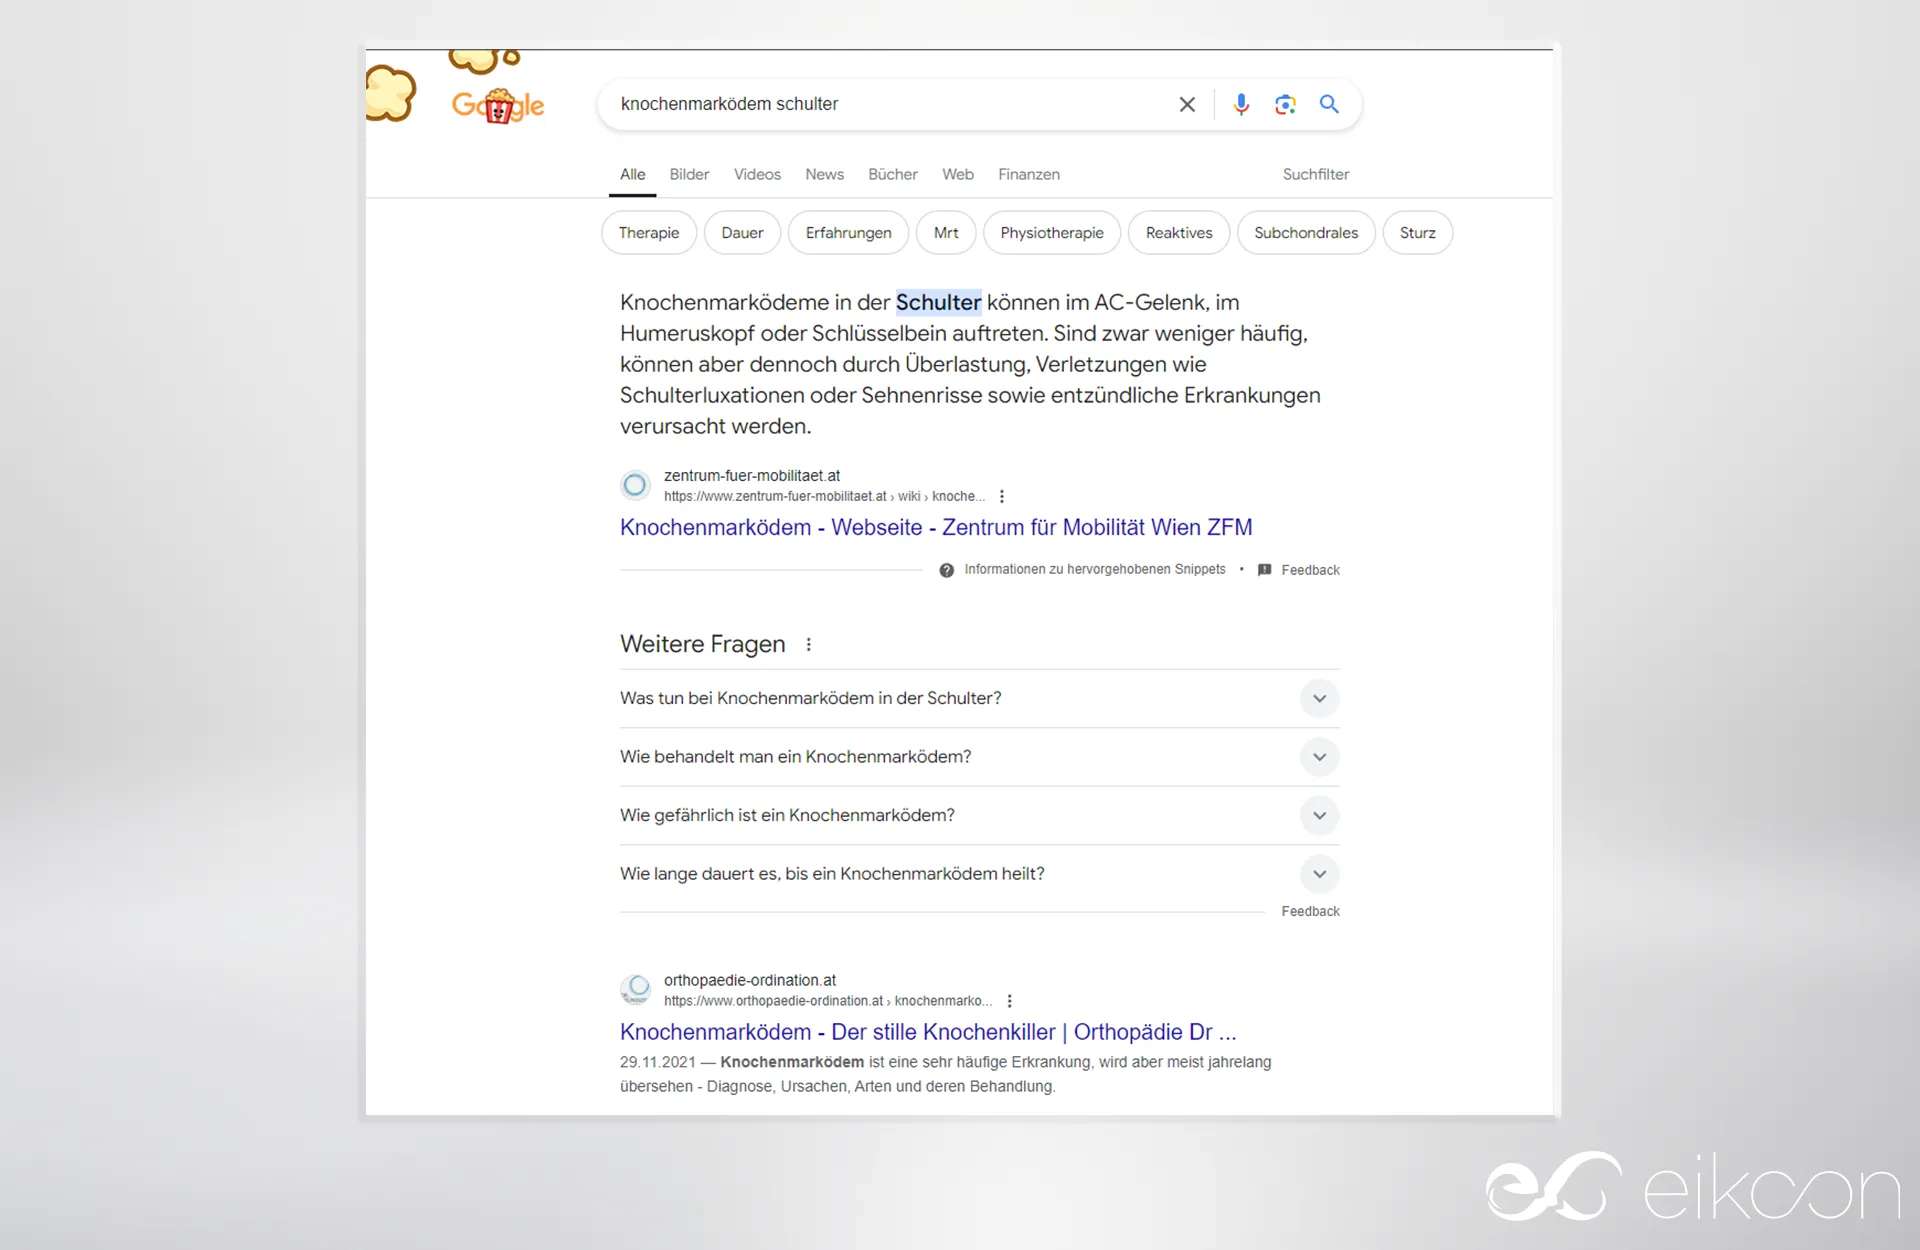Open Google Lens image search icon
The width and height of the screenshot is (1920, 1250).
tap(1285, 104)
